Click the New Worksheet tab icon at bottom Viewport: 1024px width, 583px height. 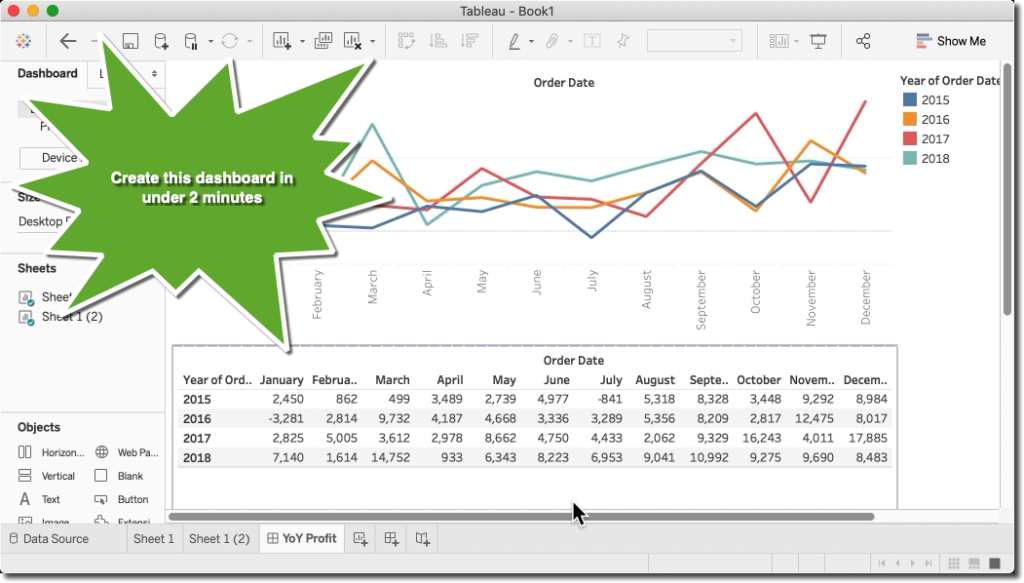tap(360, 539)
